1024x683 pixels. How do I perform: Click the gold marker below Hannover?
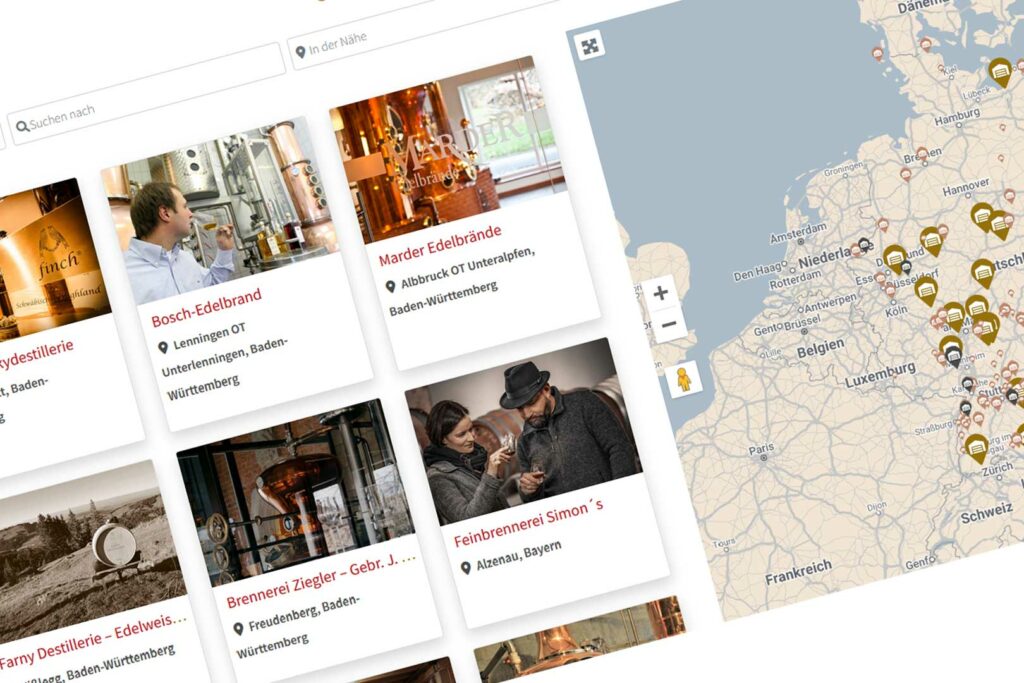[x=984, y=217]
